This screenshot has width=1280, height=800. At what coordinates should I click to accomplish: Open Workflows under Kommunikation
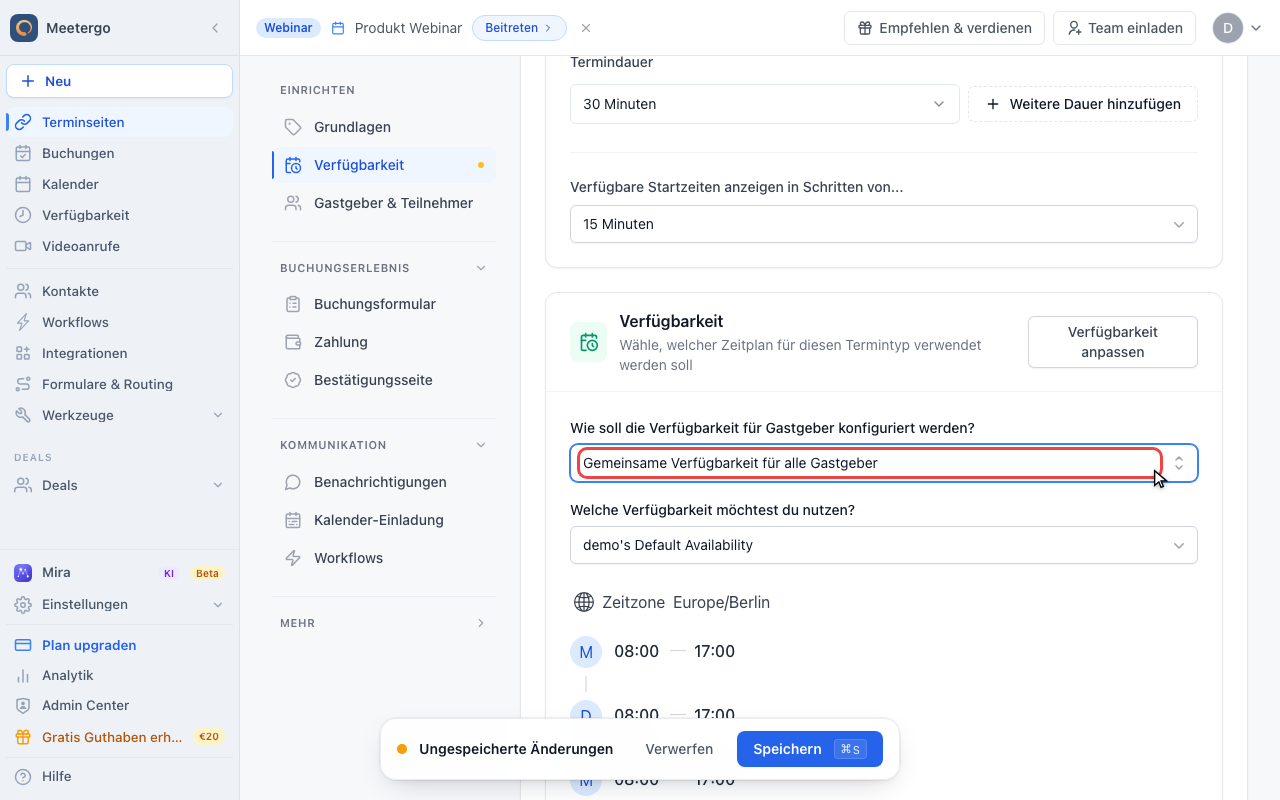(x=384, y=558)
